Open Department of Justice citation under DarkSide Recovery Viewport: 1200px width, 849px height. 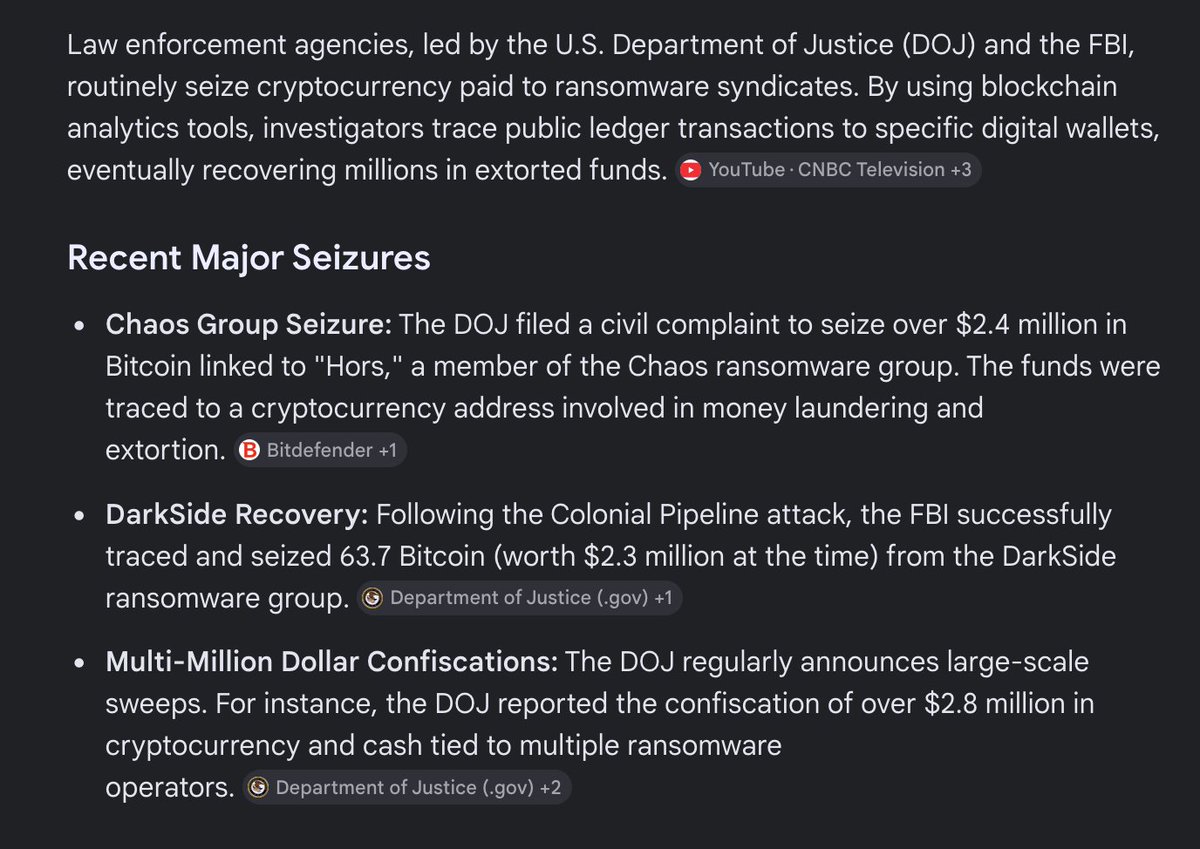point(519,598)
